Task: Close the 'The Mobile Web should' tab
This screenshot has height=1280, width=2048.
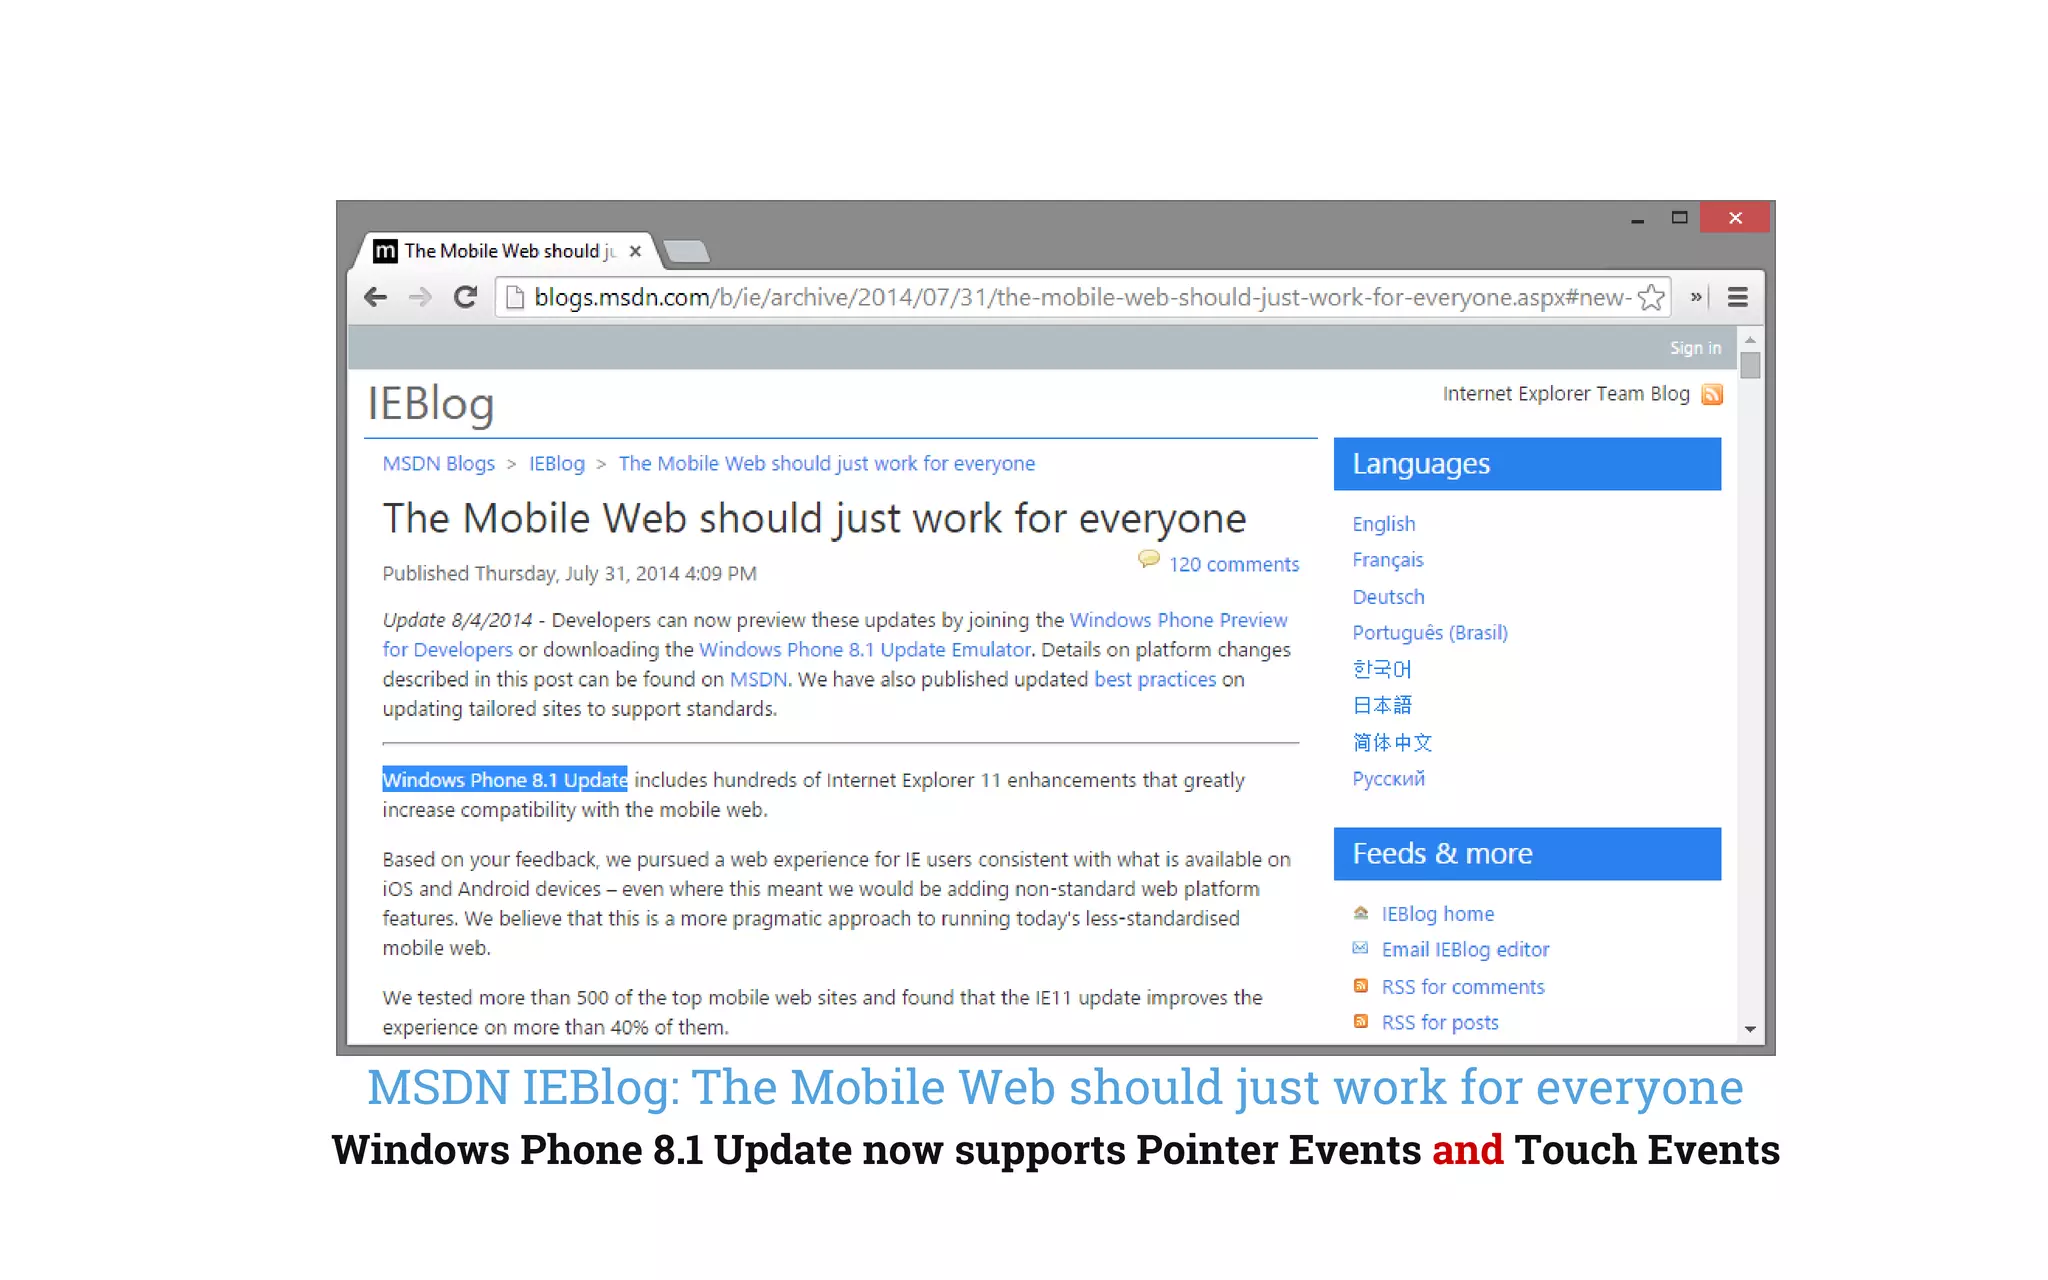Action: click(x=635, y=251)
